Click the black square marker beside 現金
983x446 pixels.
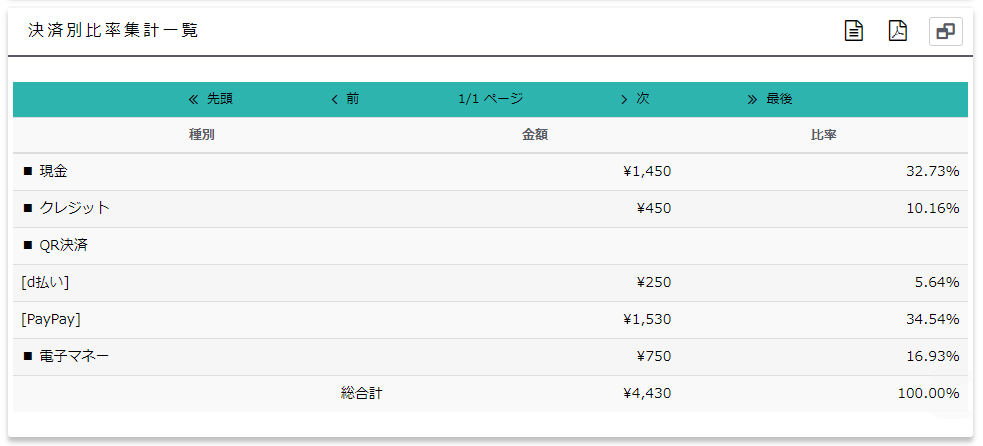pos(28,171)
